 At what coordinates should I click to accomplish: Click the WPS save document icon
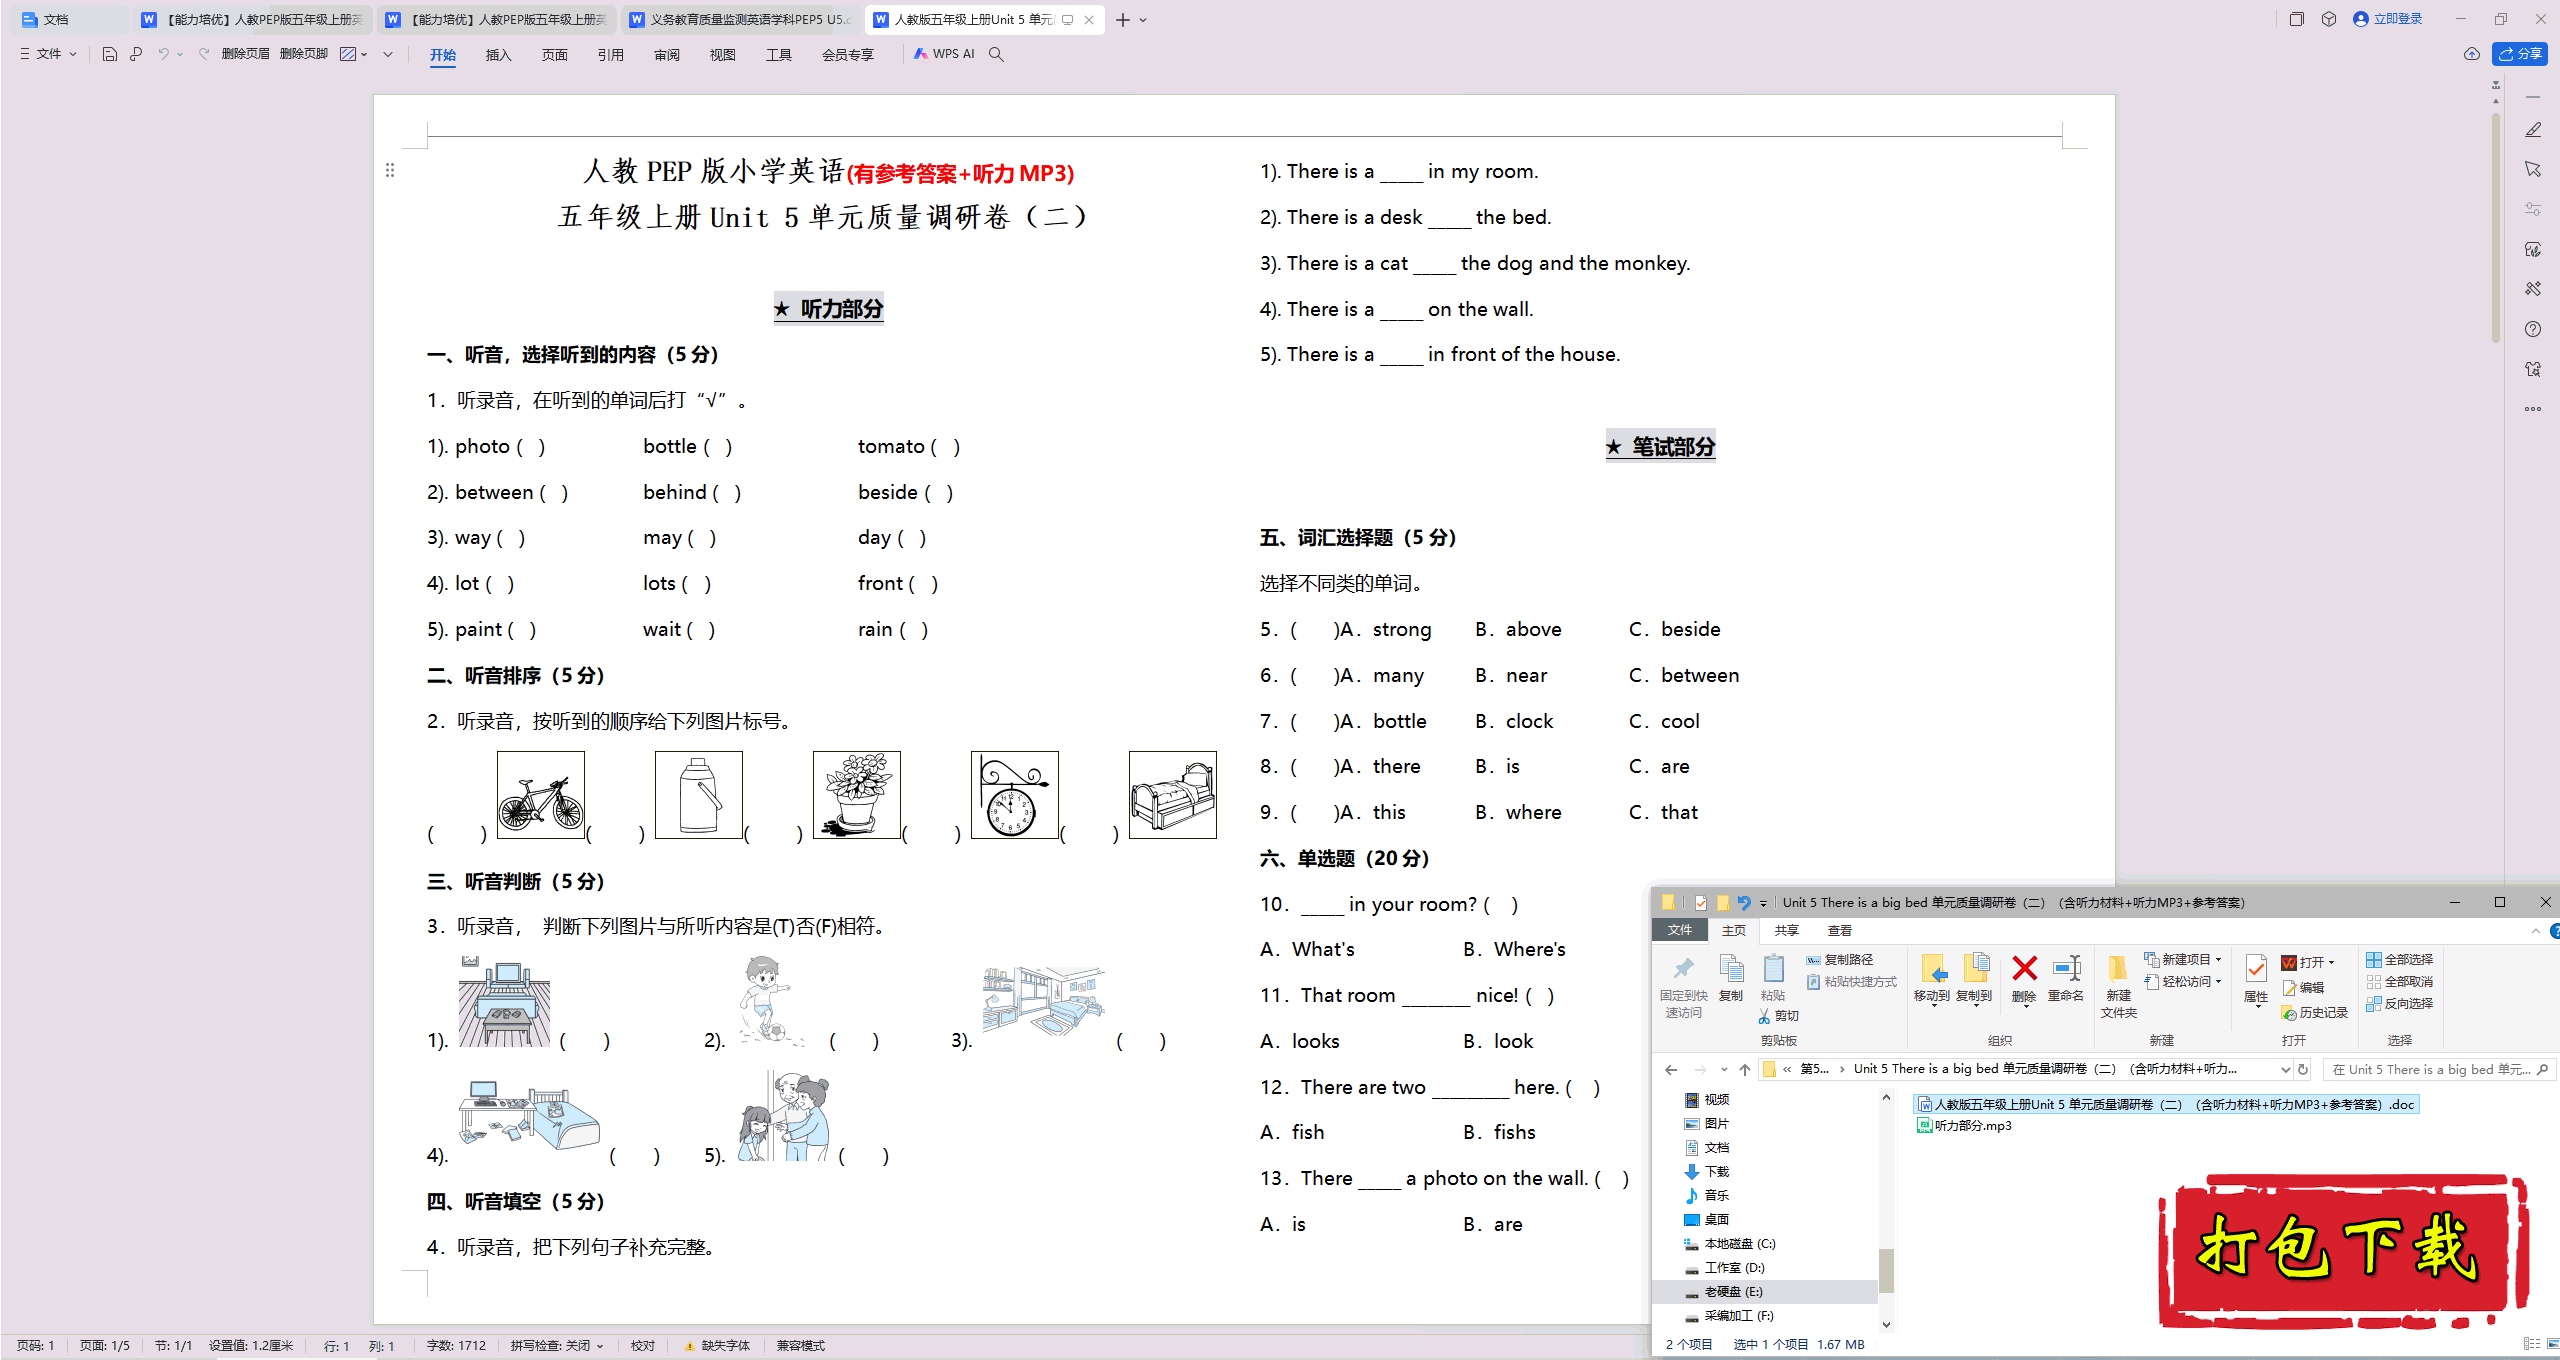coord(110,54)
